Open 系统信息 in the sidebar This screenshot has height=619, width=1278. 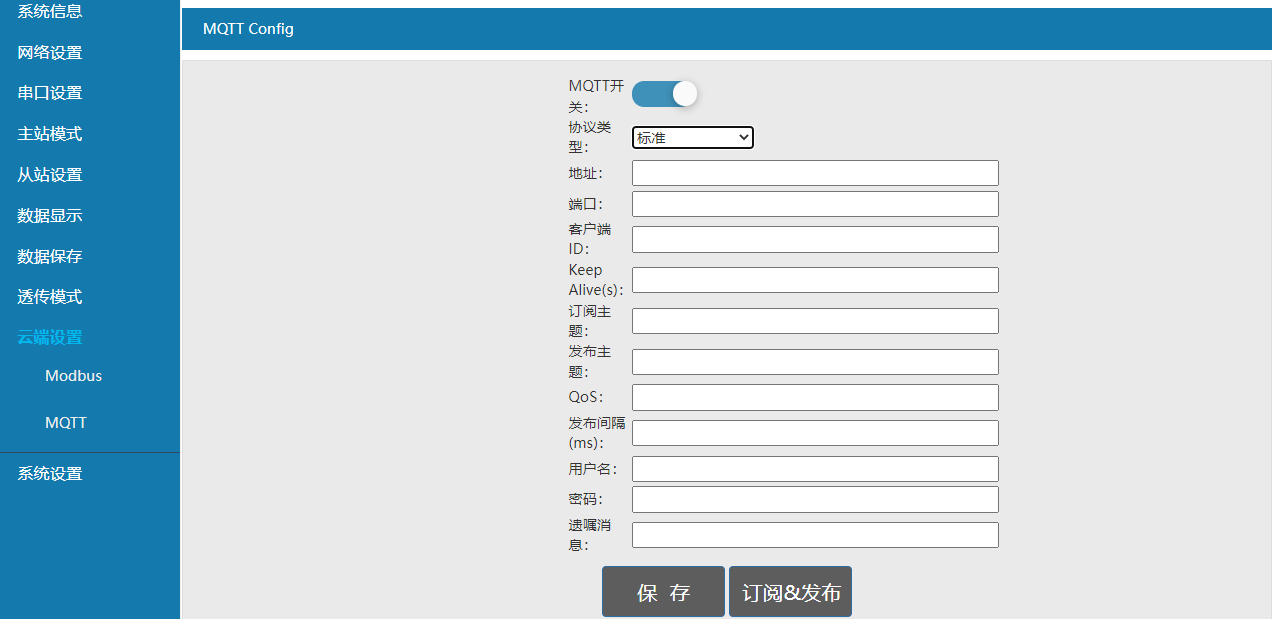click(50, 12)
